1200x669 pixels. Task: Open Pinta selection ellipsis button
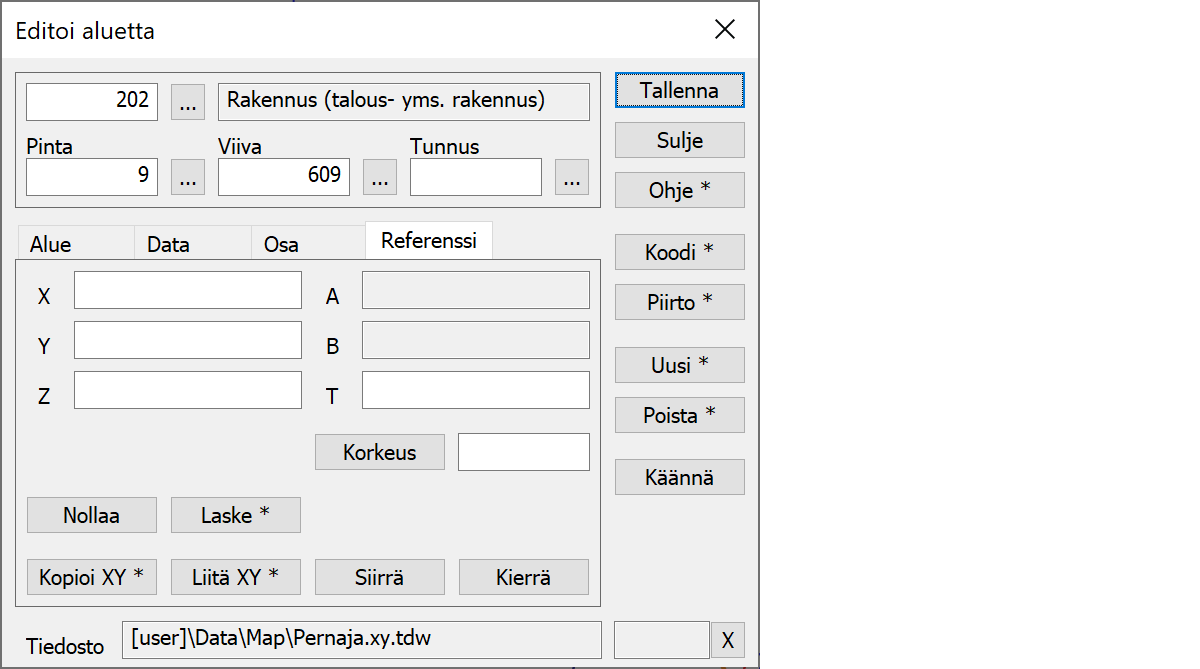pos(188,177)
